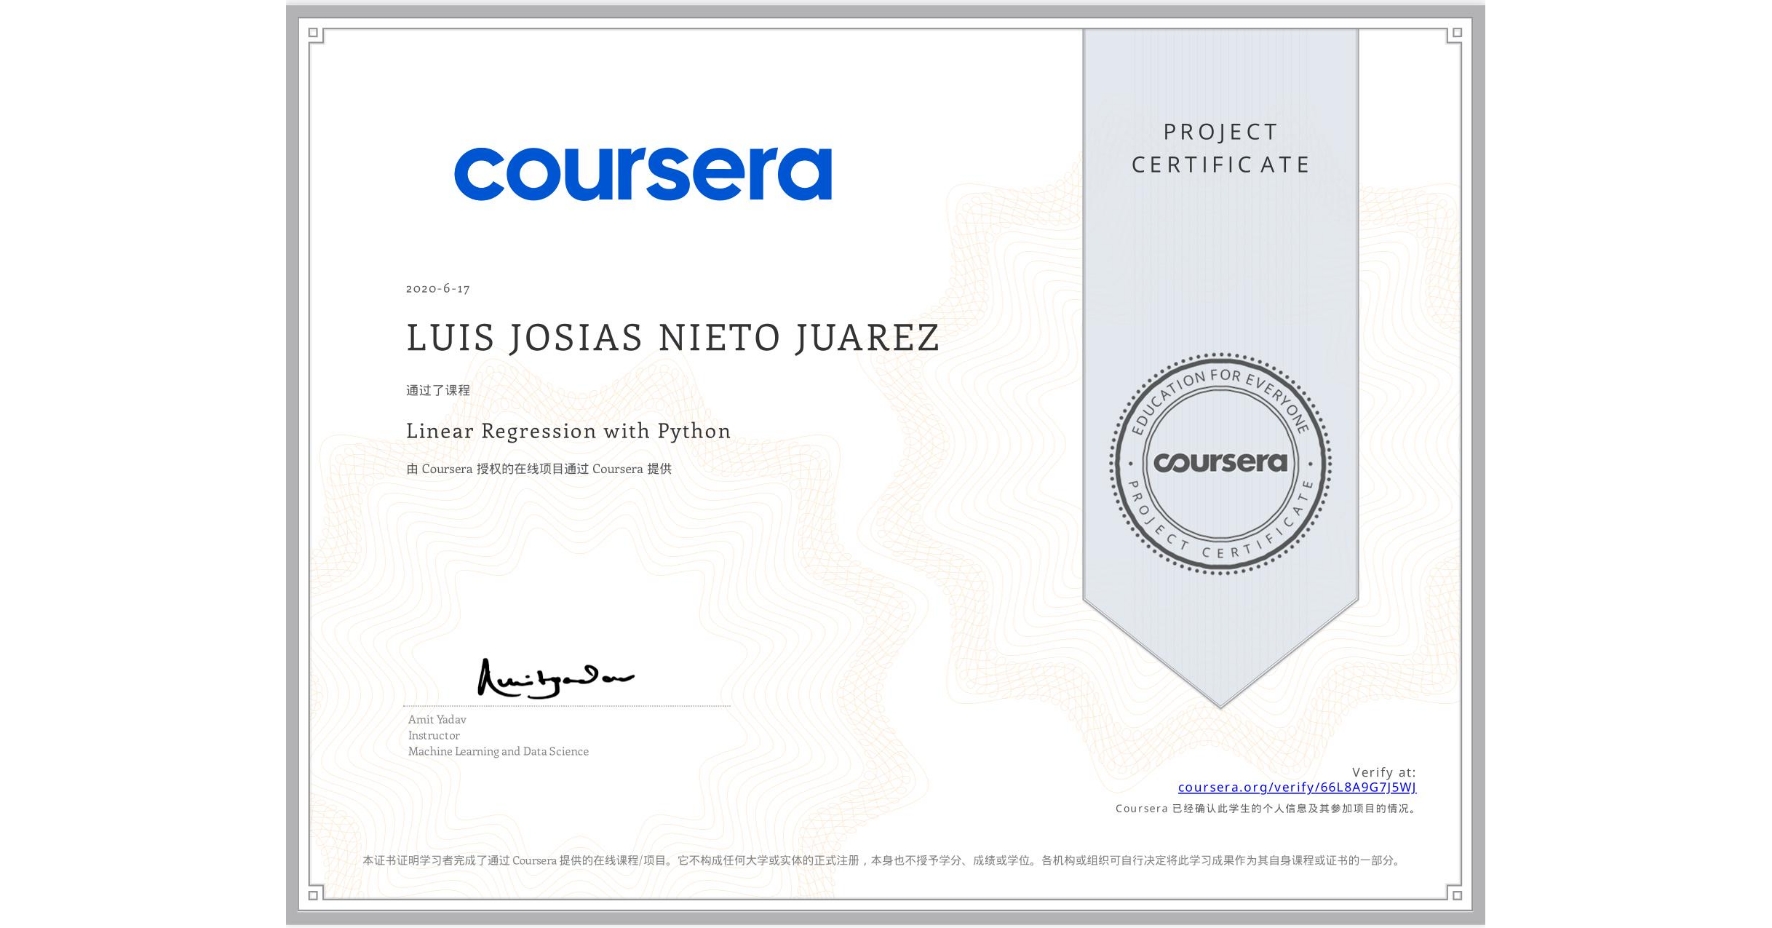Select the Machine Learning and Data Science subtitle

point(497,751)
